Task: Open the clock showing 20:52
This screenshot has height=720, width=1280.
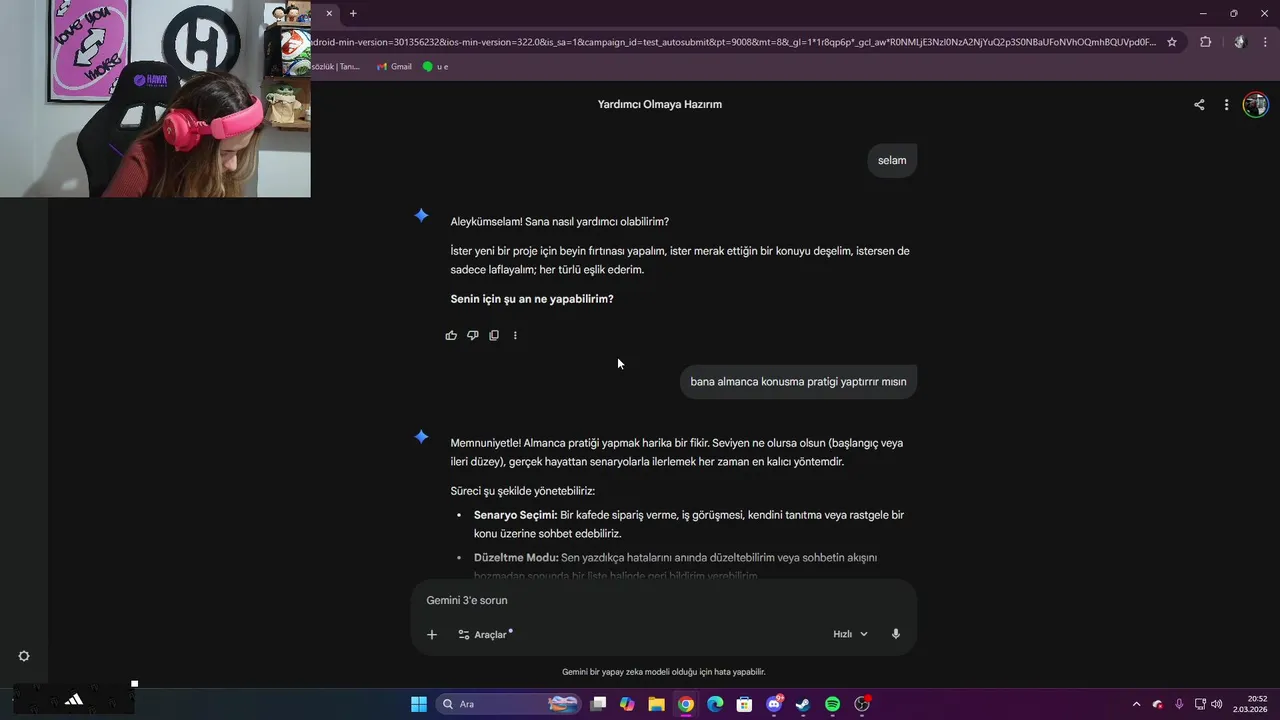Action: (x=1250, y=704)
